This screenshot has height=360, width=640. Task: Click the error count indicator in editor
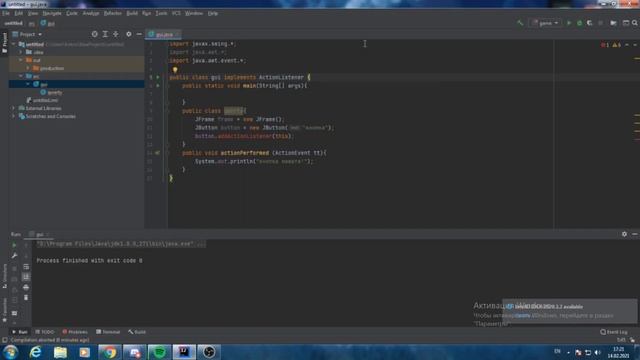tap(604, 44)
